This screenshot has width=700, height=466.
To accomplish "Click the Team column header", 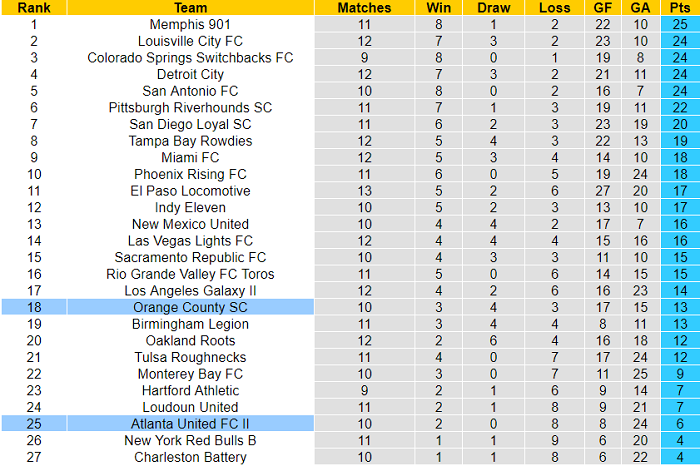I will click(x=190, y=7).
